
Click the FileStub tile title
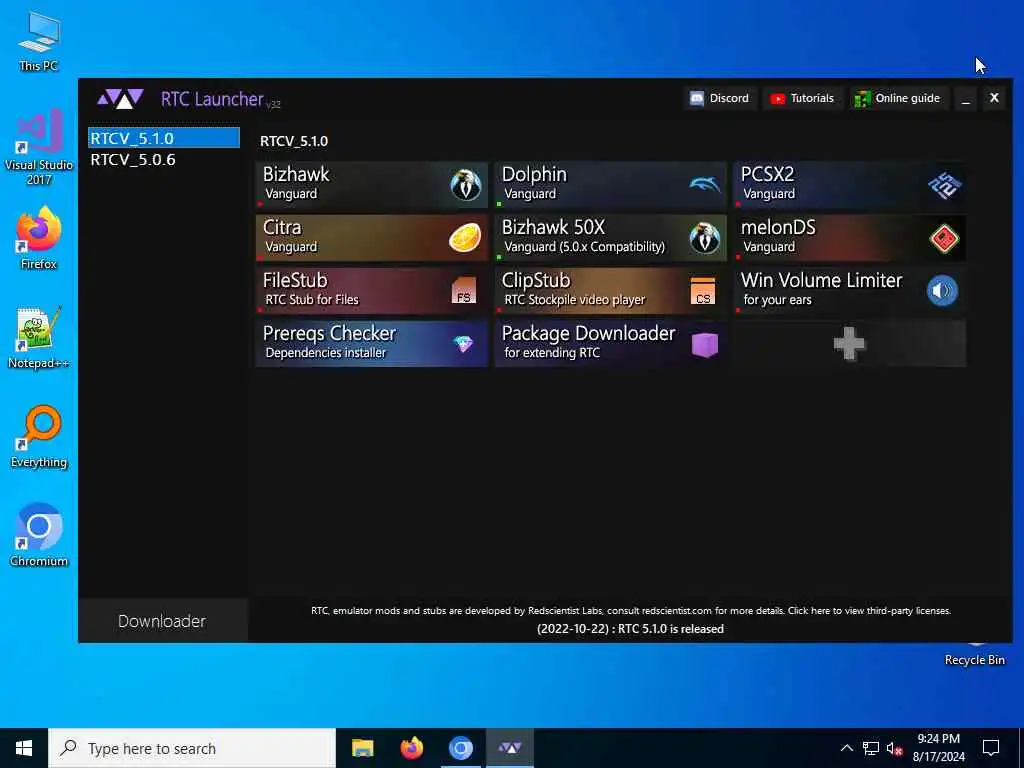pos(295,280)
